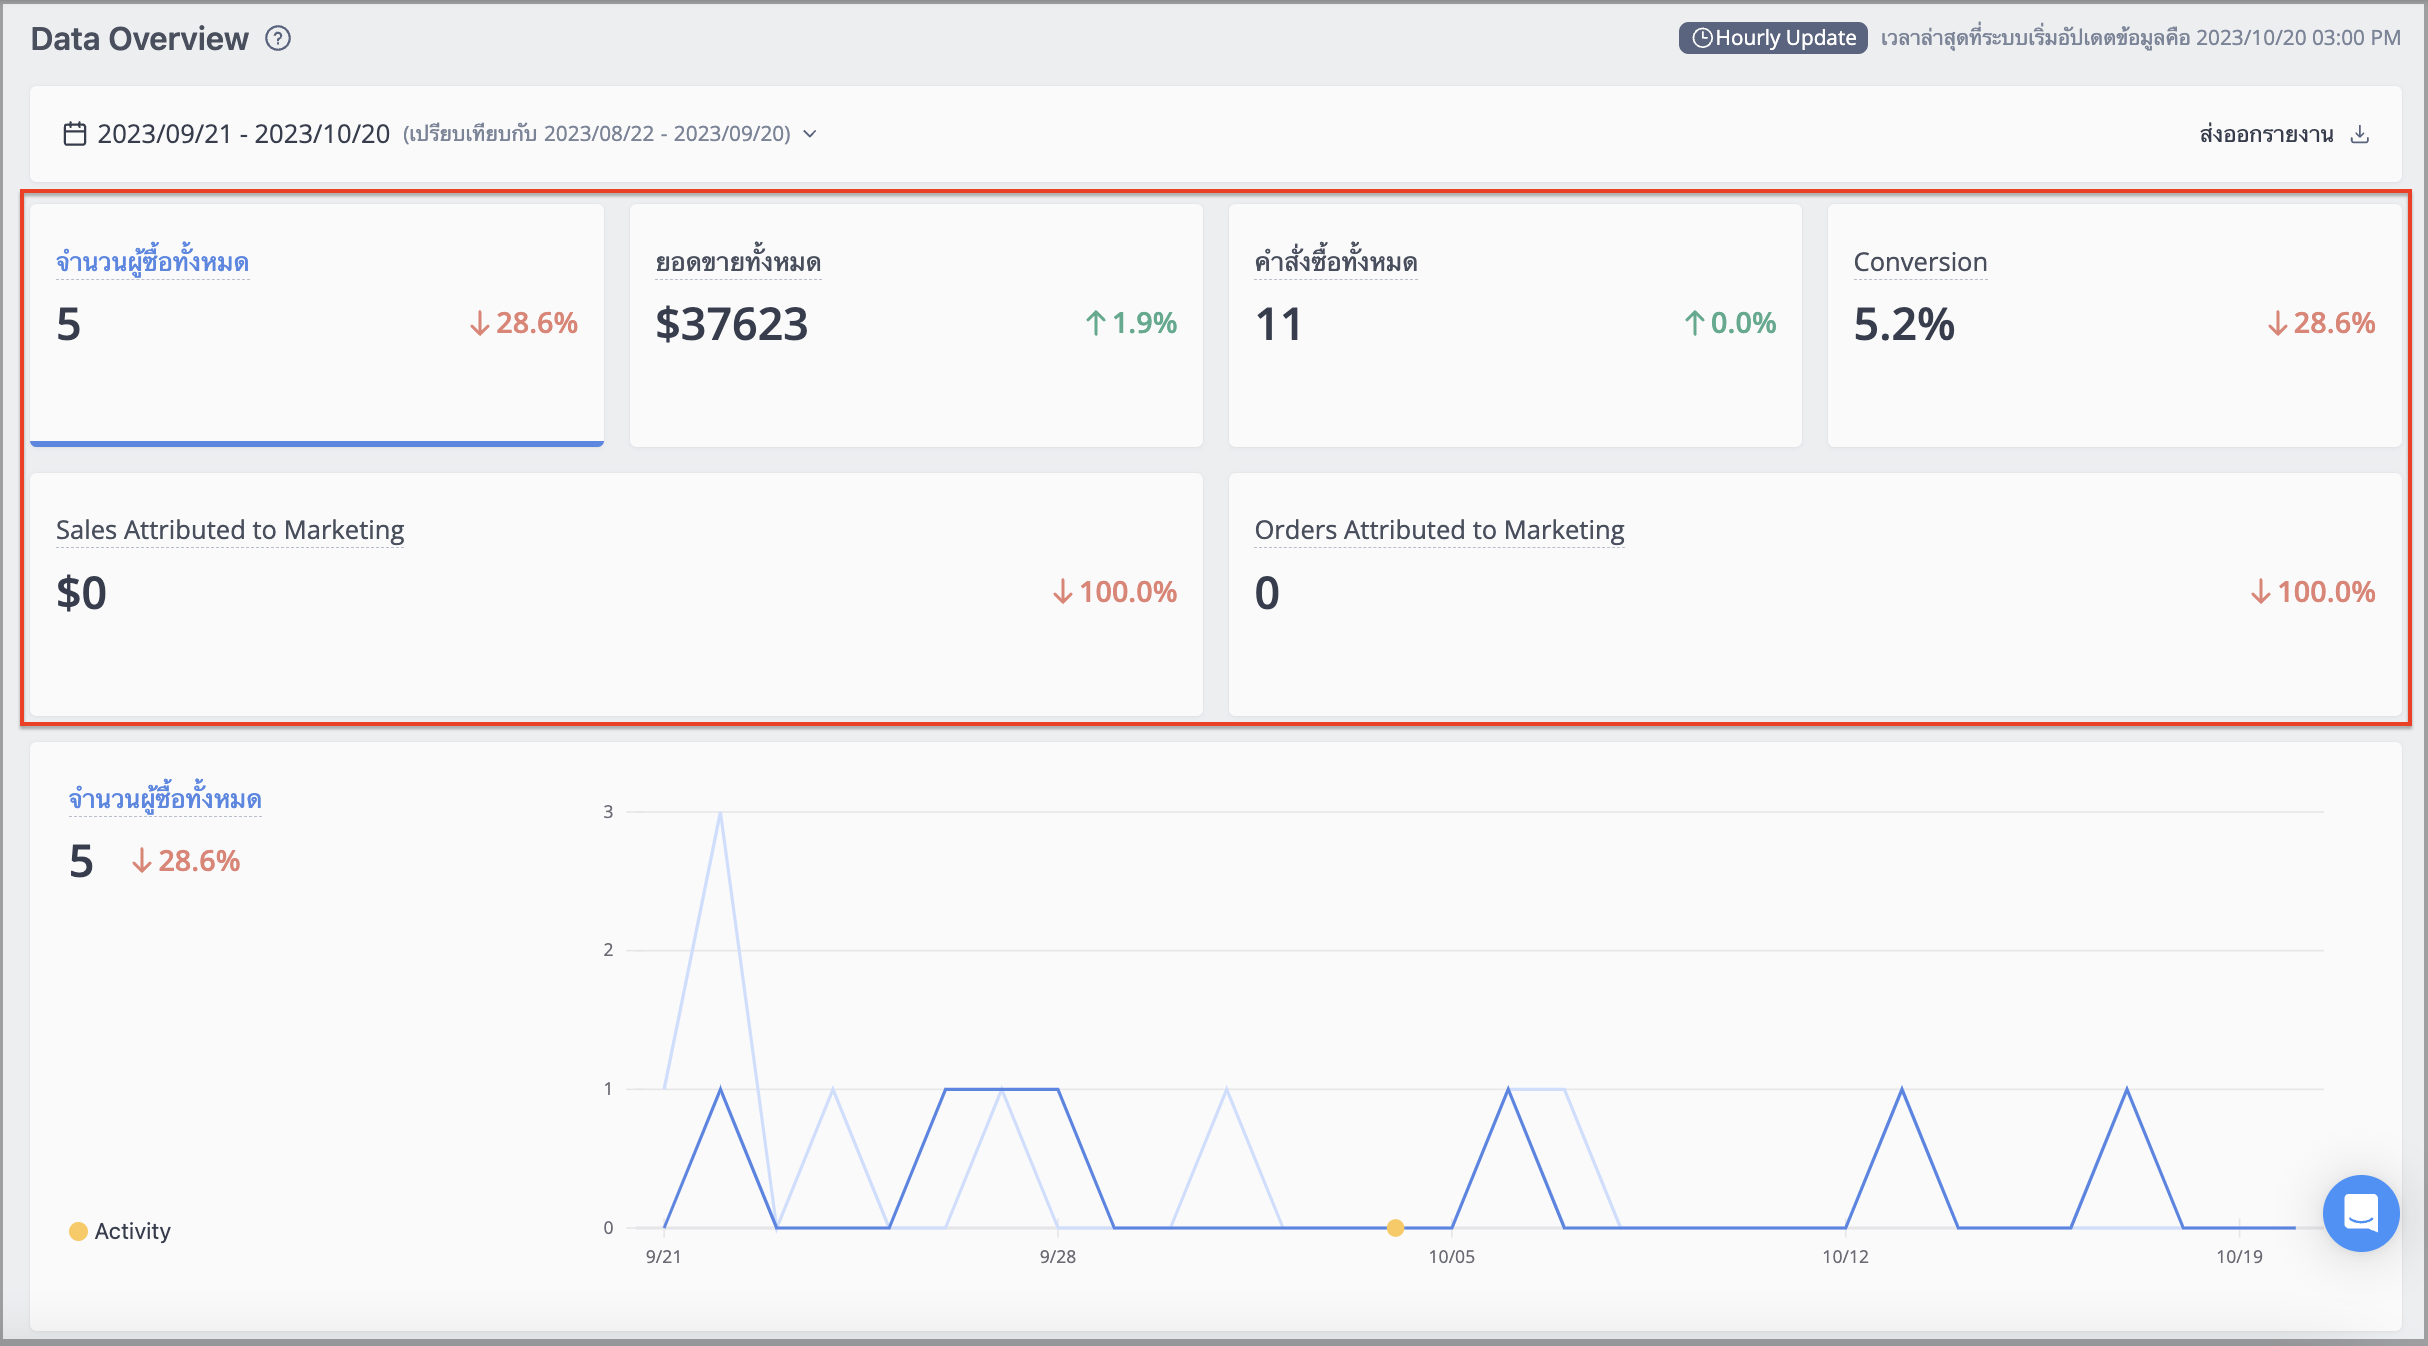Click the yellow activity marker on chart timeline

[1395, 1227]
